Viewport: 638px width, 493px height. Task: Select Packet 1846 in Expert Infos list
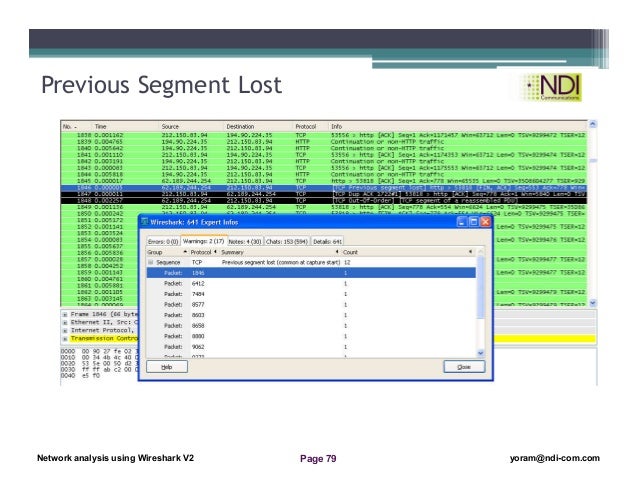pyautogui.click(x=311, y=273)
